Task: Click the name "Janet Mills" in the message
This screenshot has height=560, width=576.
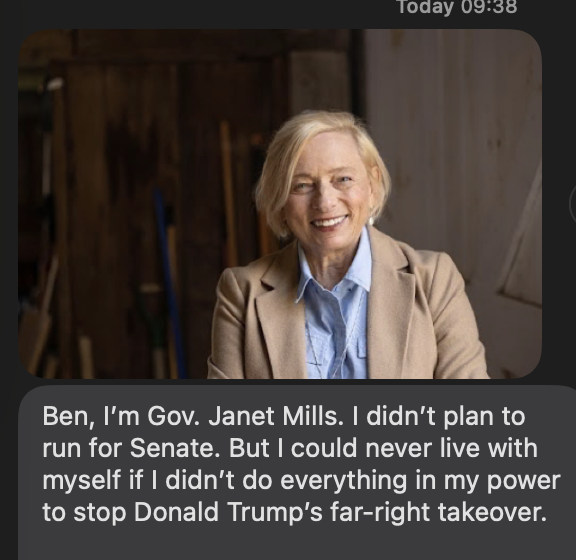Action: (273, 416)
